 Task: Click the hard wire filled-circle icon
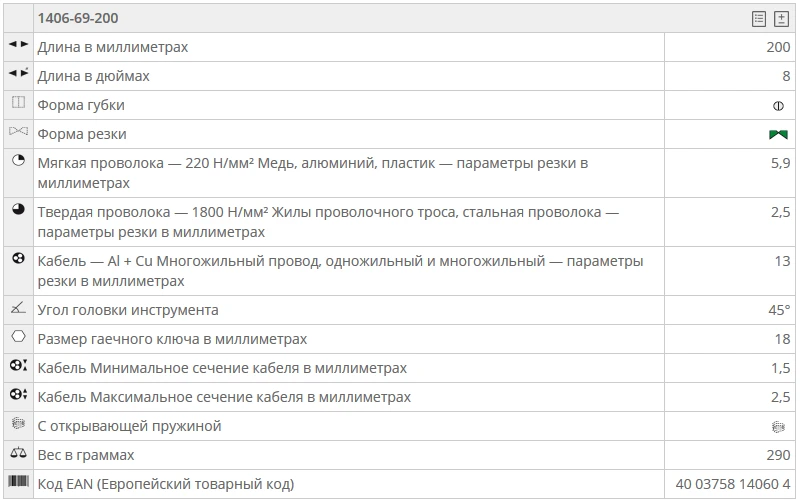tap(18, 210)
